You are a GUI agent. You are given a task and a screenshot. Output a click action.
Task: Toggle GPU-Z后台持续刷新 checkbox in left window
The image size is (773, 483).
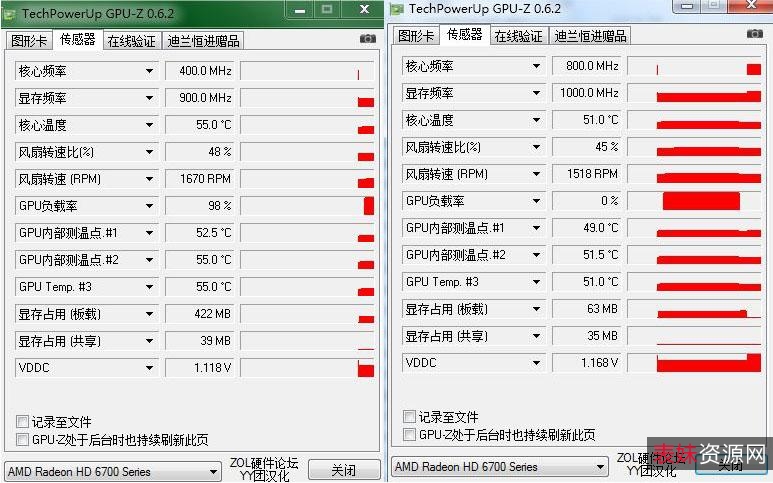coord(22,440)
